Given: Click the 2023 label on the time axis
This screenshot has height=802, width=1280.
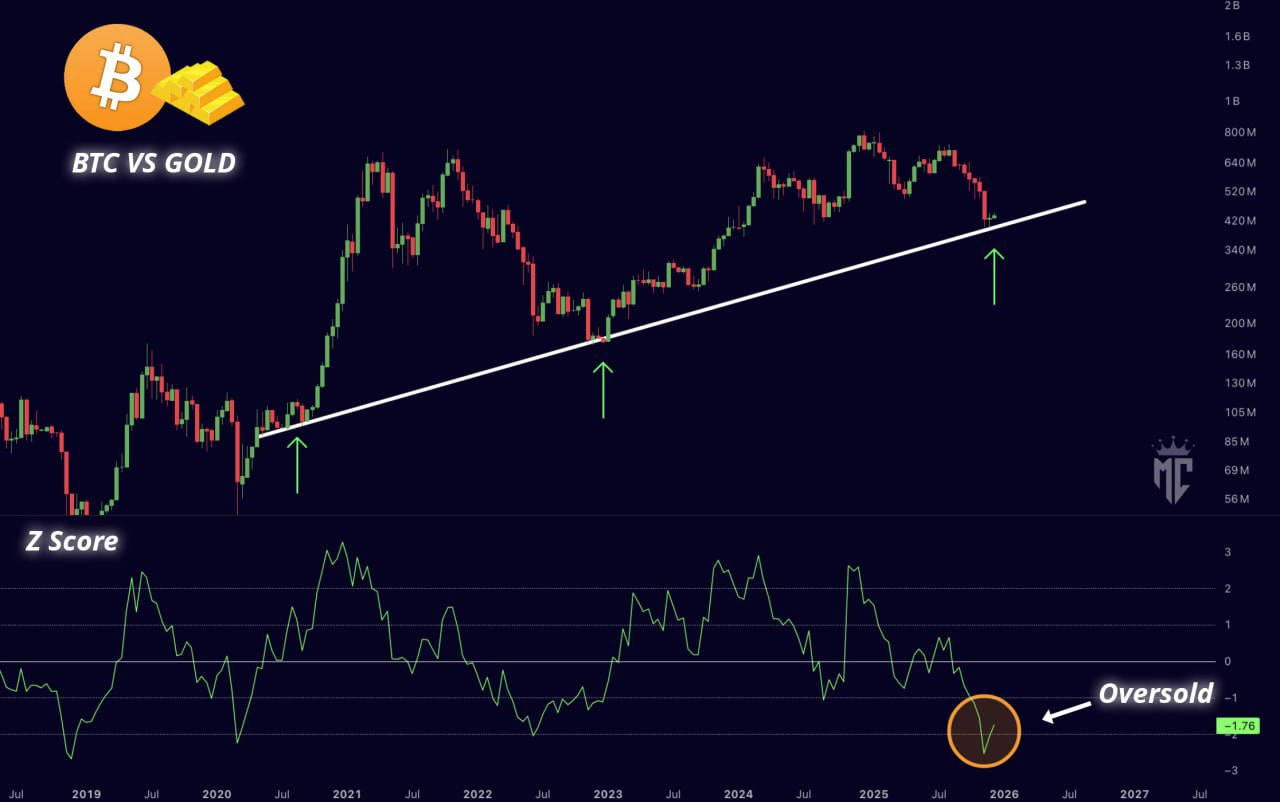Looking at the screenshot, I should (x=609, y=793).
